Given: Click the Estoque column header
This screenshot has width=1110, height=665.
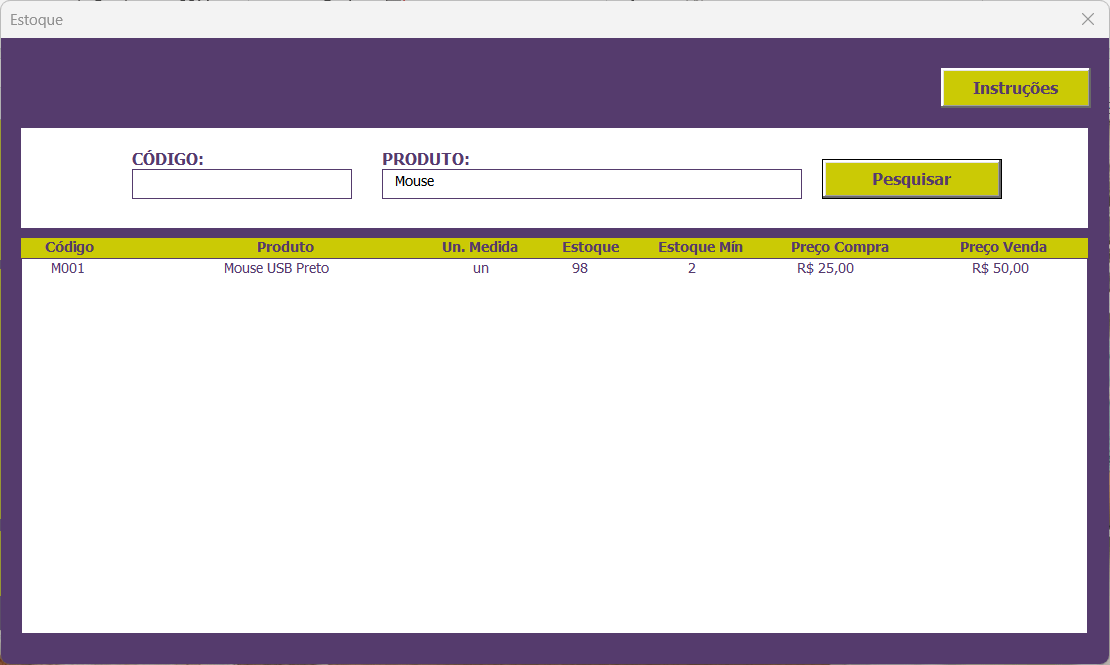Looking at the screenshot, I should [590, 247].
